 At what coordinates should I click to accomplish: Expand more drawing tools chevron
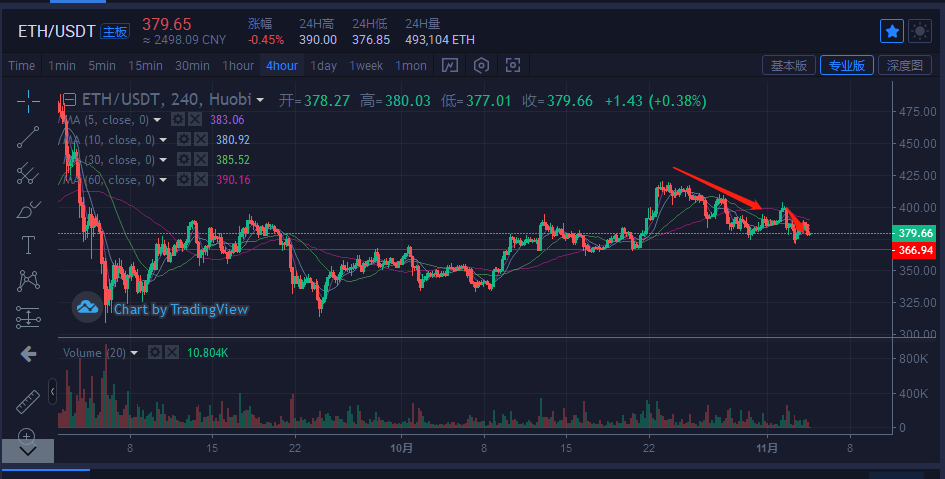click(28, 451)
